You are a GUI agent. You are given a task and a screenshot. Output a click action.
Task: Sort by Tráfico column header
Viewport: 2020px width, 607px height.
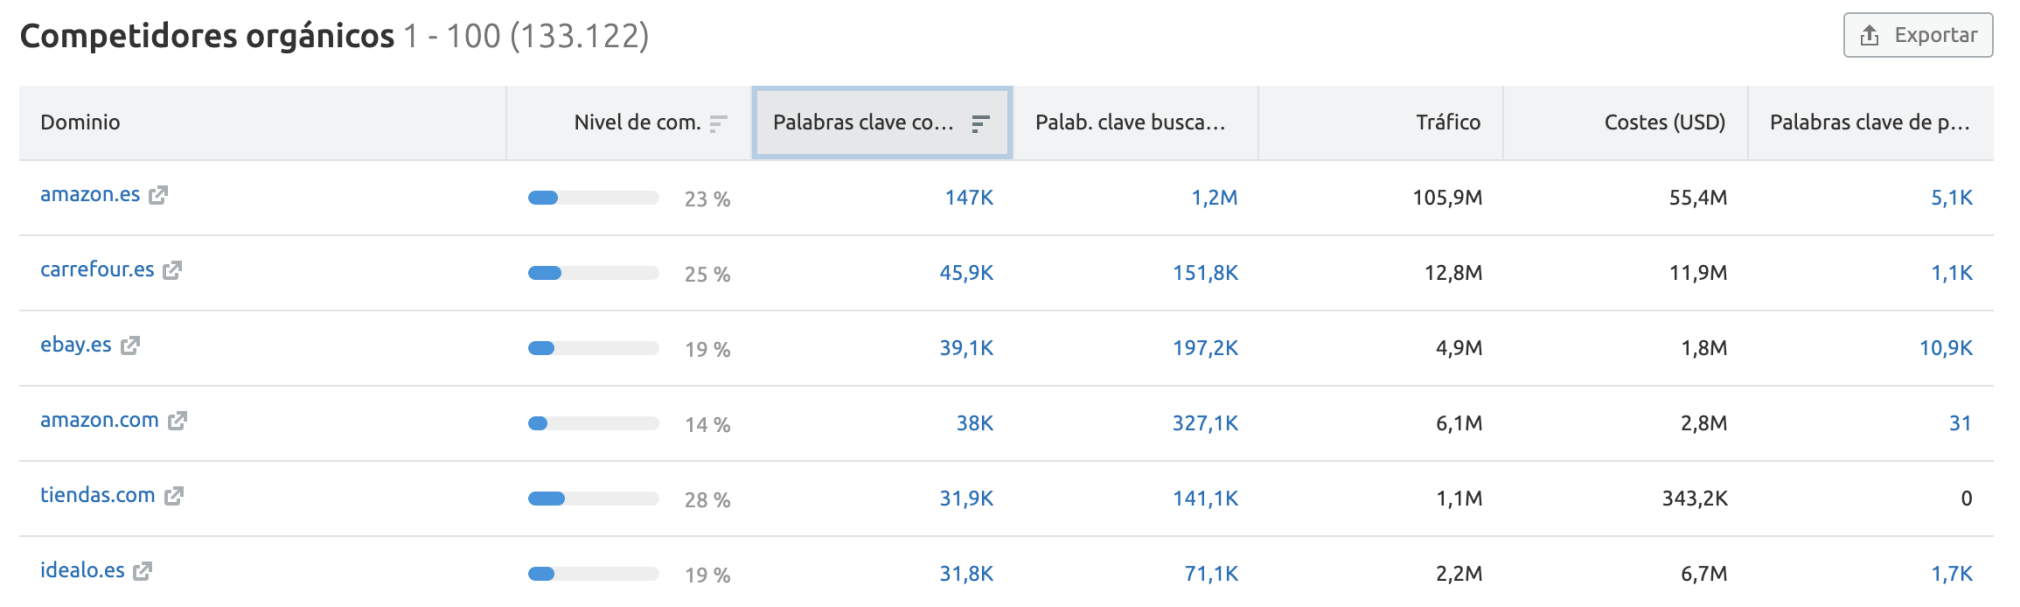[x=1447, y=123]
